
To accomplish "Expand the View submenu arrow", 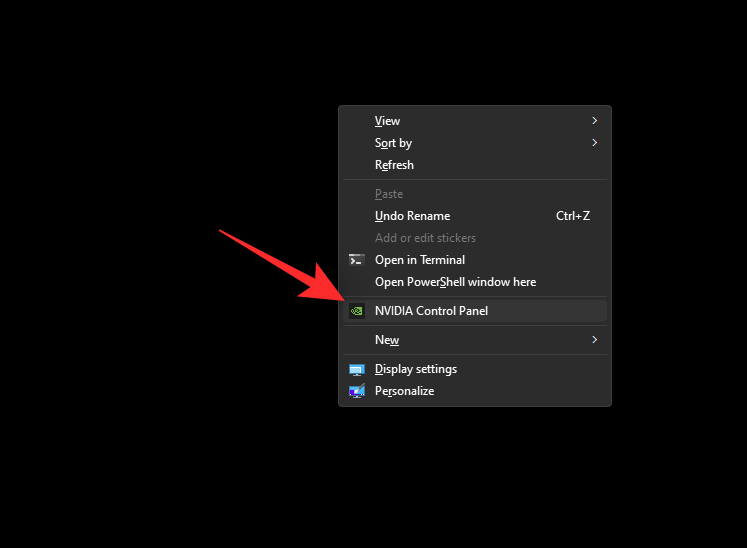I will pyautogui.click(x=594, y=121).
